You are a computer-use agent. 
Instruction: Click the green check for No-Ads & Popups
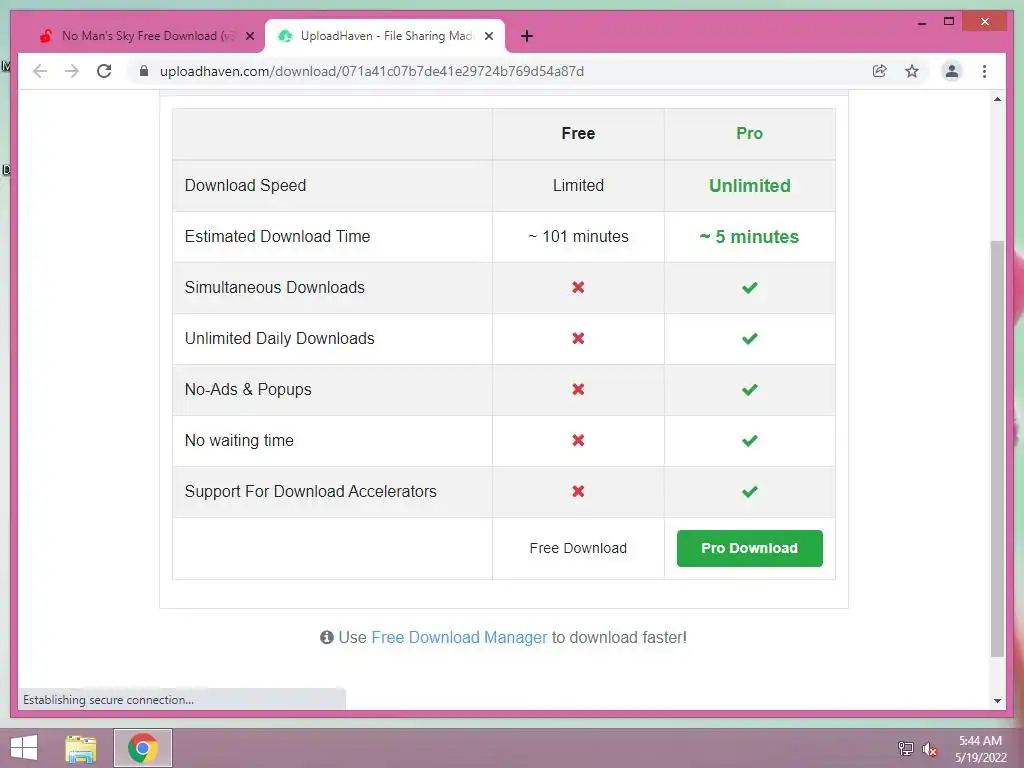750,389
